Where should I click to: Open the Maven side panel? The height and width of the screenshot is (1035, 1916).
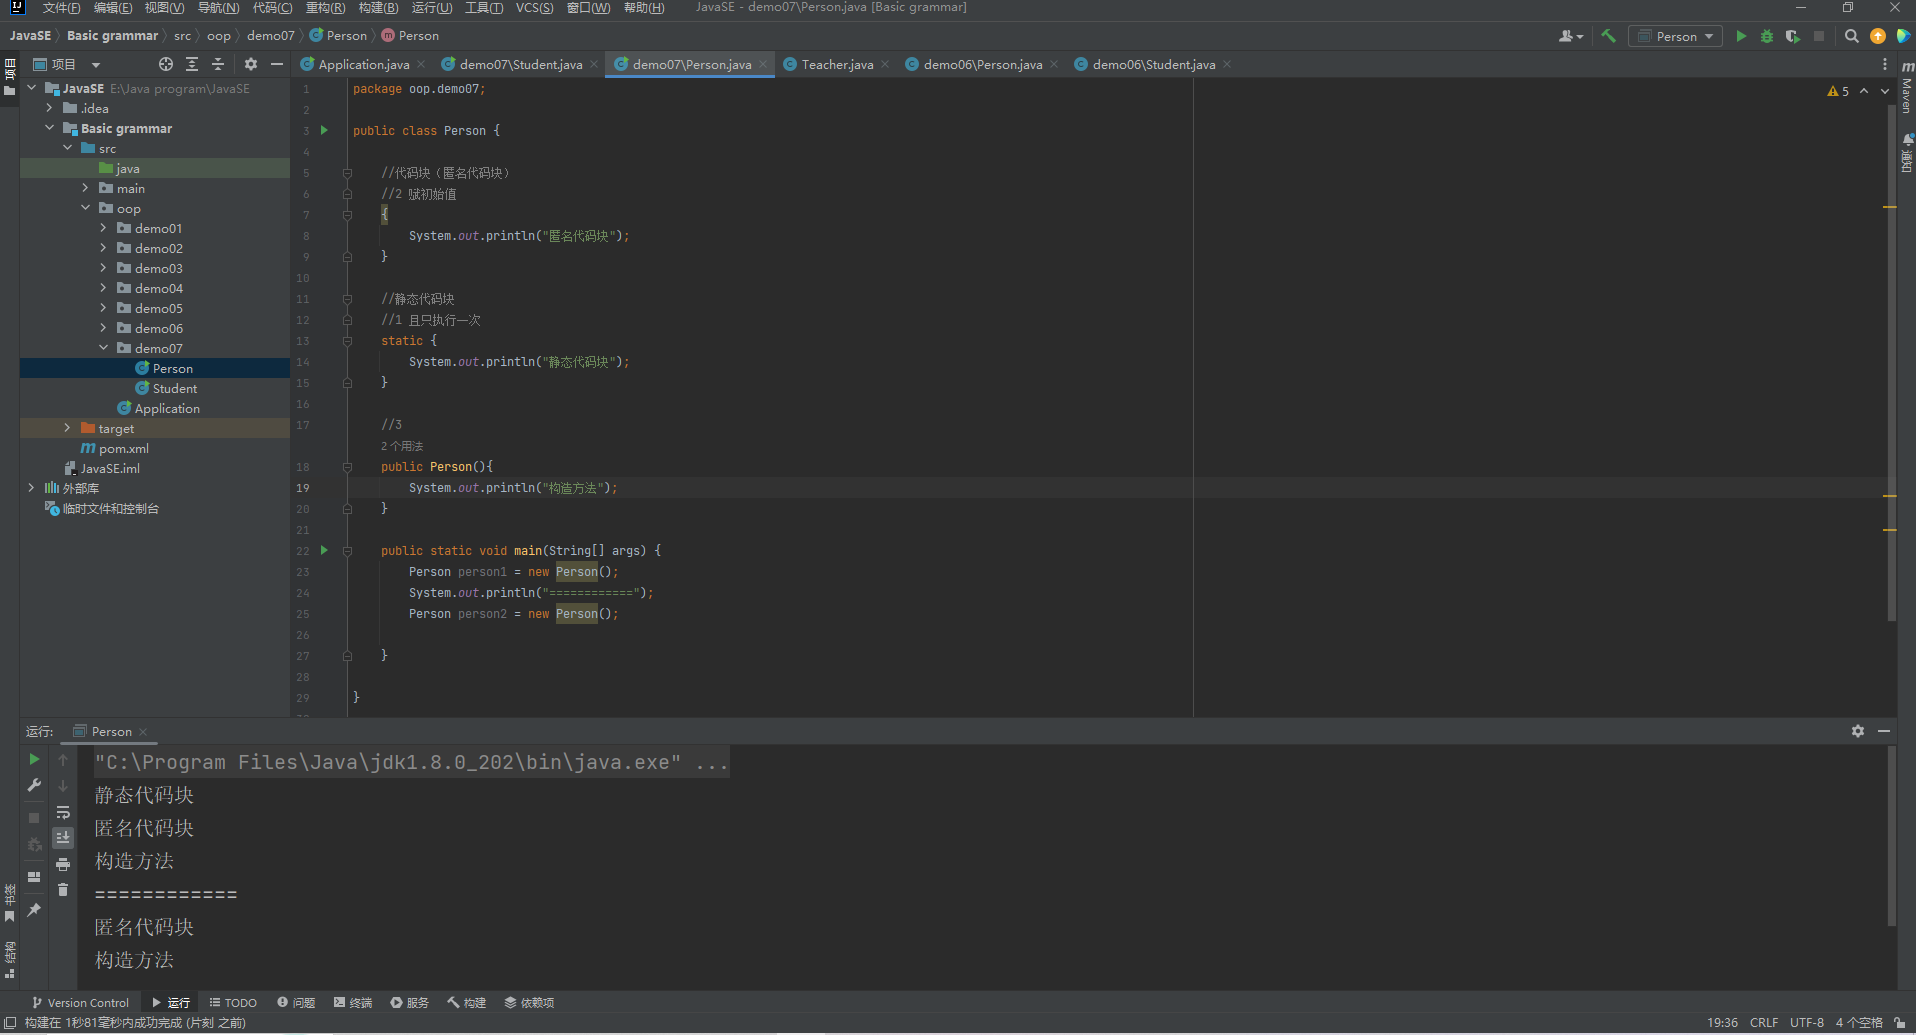1907,86
